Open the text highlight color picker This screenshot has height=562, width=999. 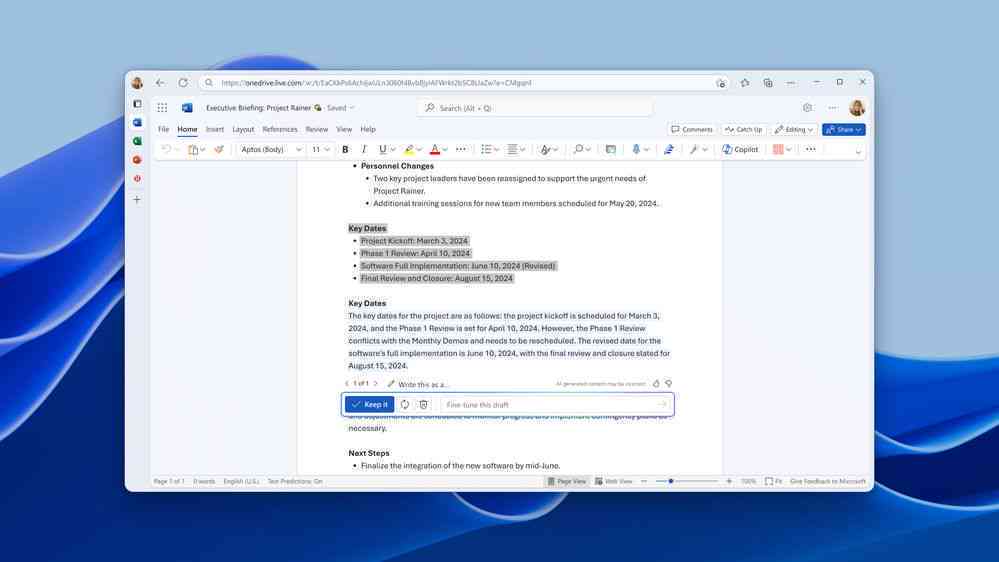(x=409, y=149)
